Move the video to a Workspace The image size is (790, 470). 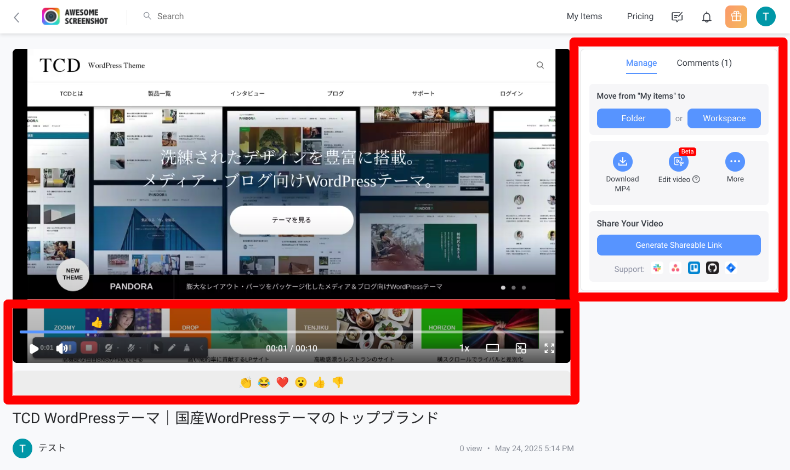tap(723, 118)
